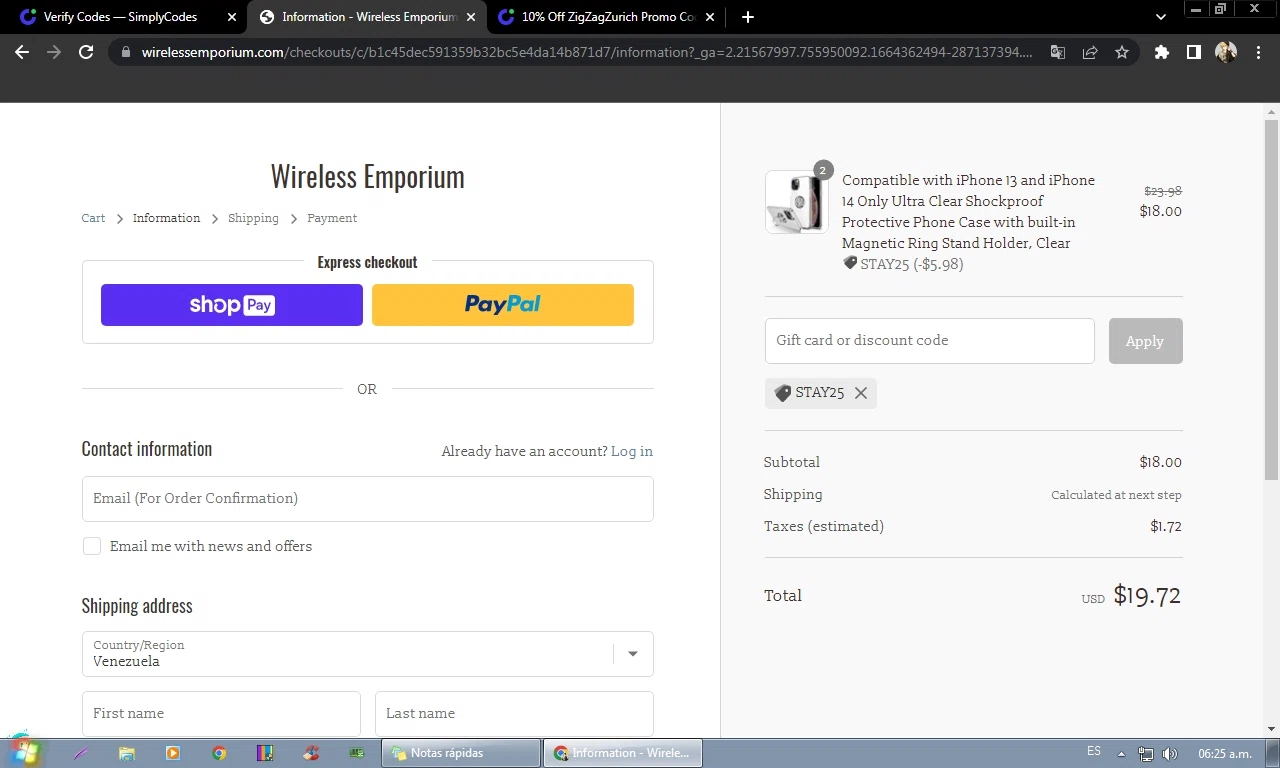Focus the Email order confirmation field
1280x768 pixels.
[368, 498]
